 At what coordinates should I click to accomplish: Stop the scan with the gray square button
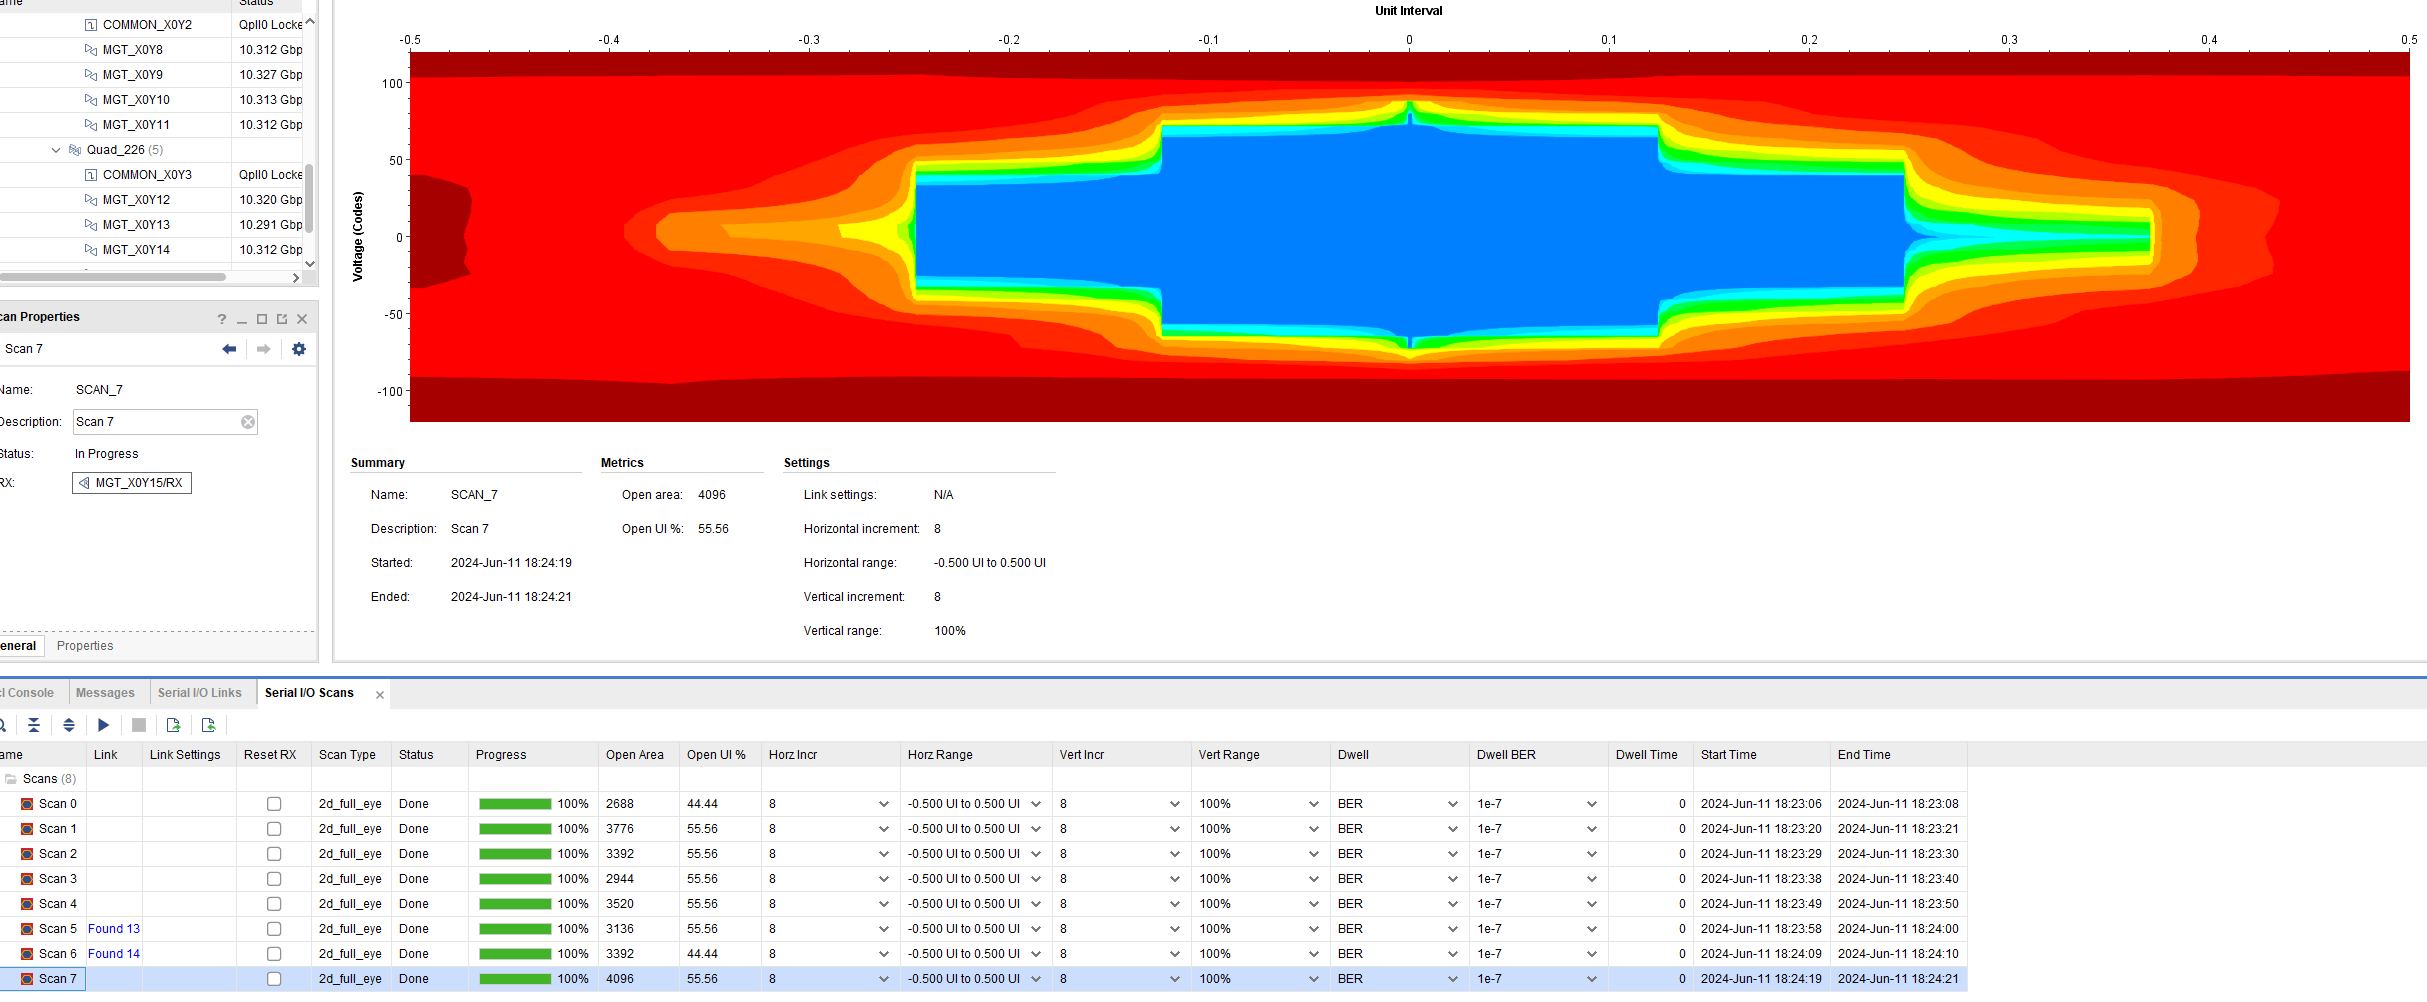point(139,725)
